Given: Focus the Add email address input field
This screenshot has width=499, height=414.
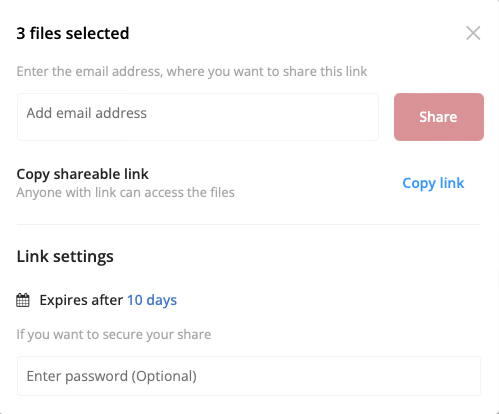Looking at the screenshot, I should (x=198, y=117).
